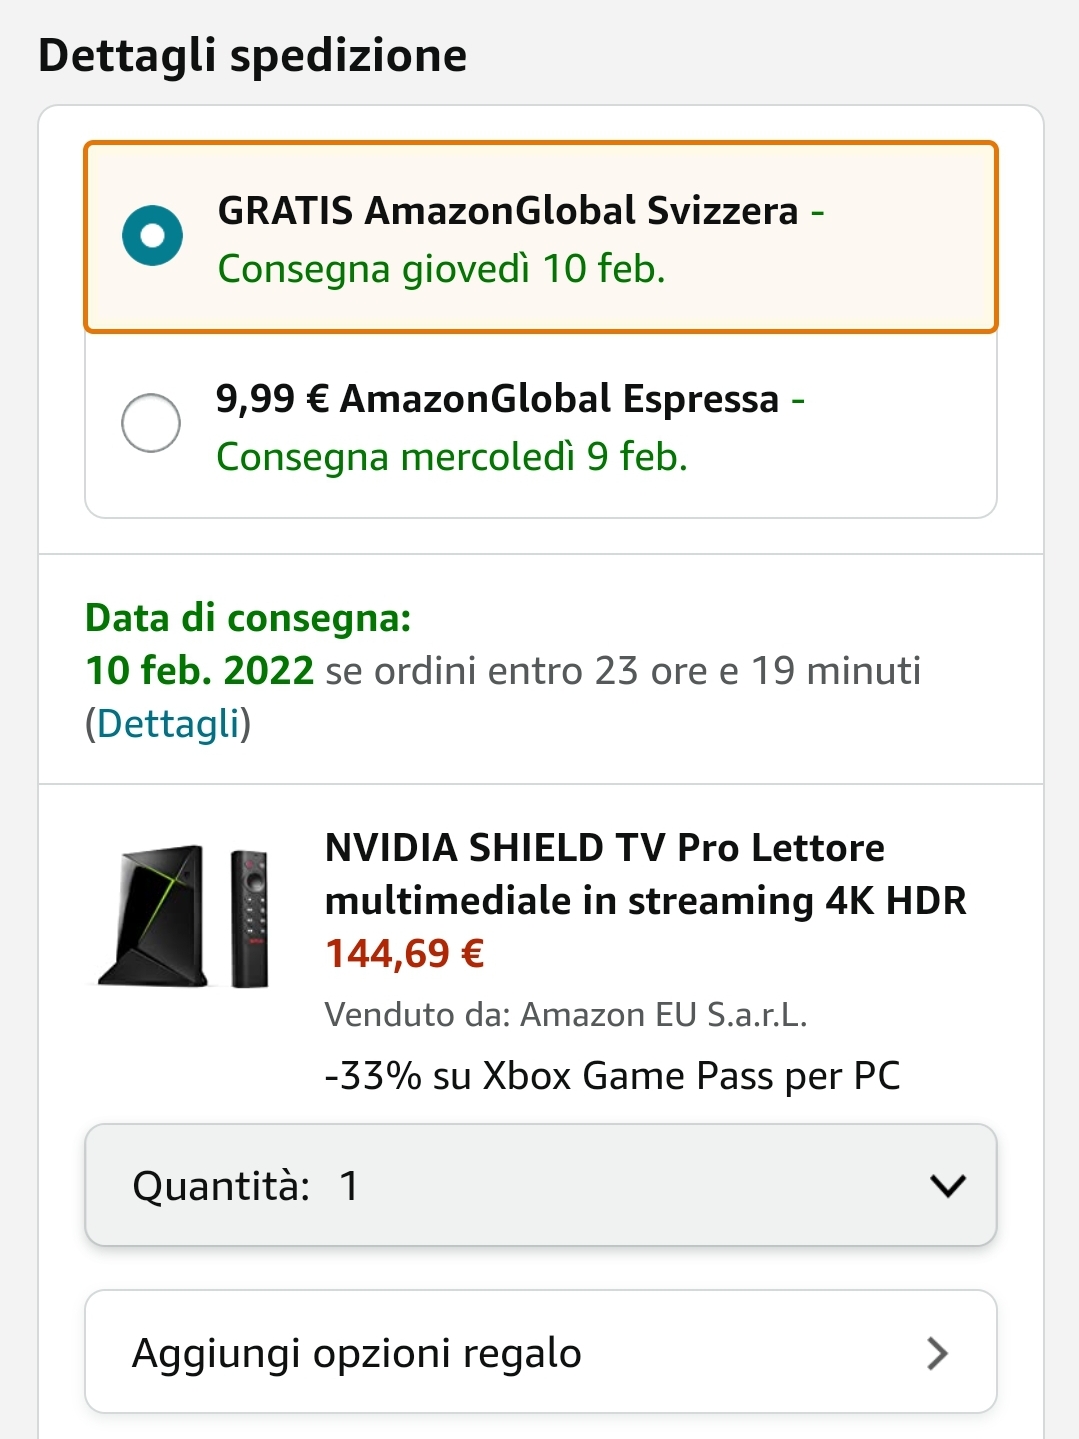Click the GRATIS AmazonGlobal Svizzera option label

point(508,211)
